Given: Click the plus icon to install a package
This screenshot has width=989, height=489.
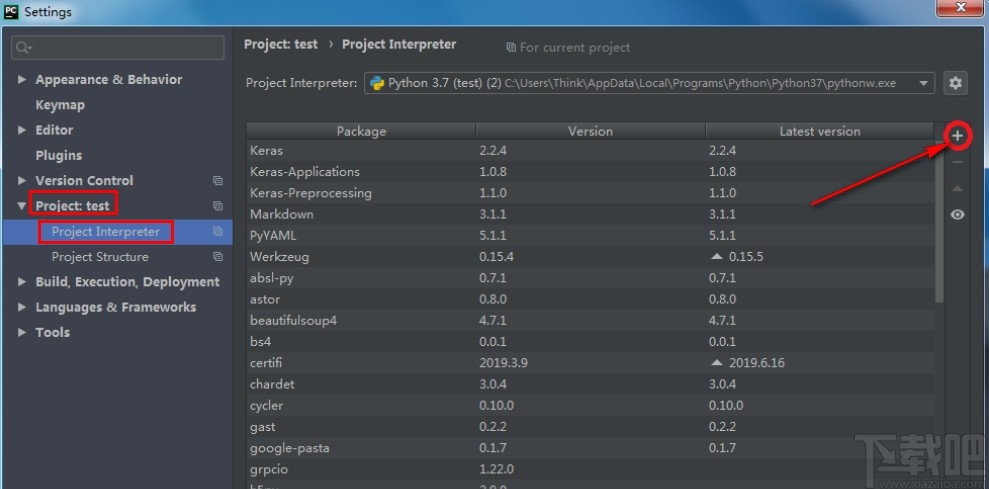Looking at the screenshot, I should click(x=957, y=135).
